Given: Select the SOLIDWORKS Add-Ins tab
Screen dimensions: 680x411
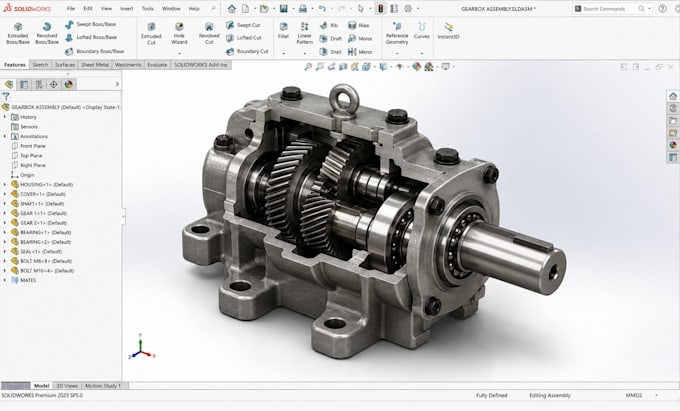Looking at the screenshot, I should pos(201,65).
